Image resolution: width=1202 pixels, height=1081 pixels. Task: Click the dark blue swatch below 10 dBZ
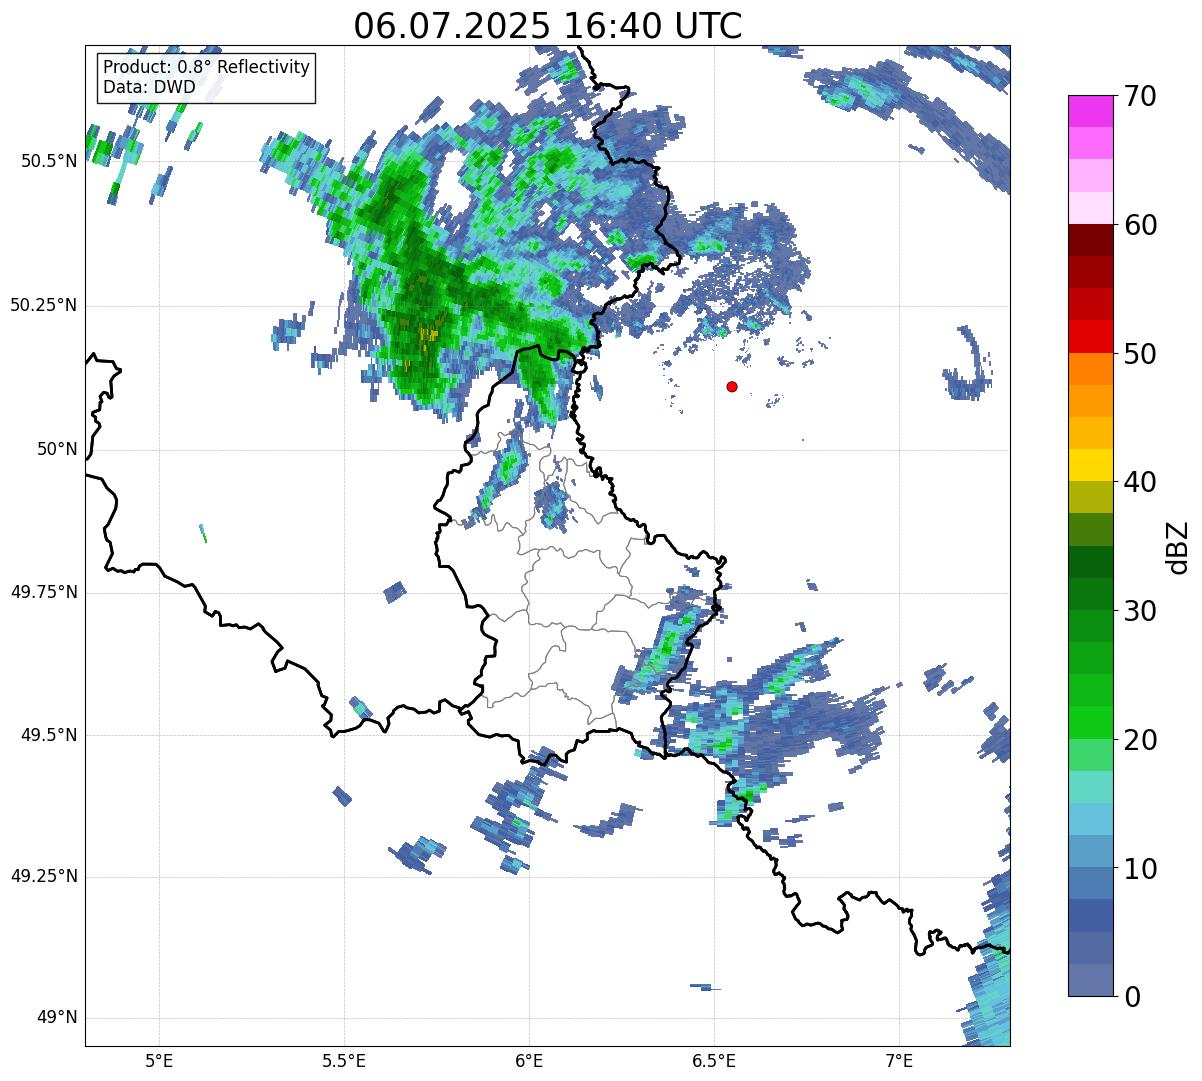point(1090,916)
